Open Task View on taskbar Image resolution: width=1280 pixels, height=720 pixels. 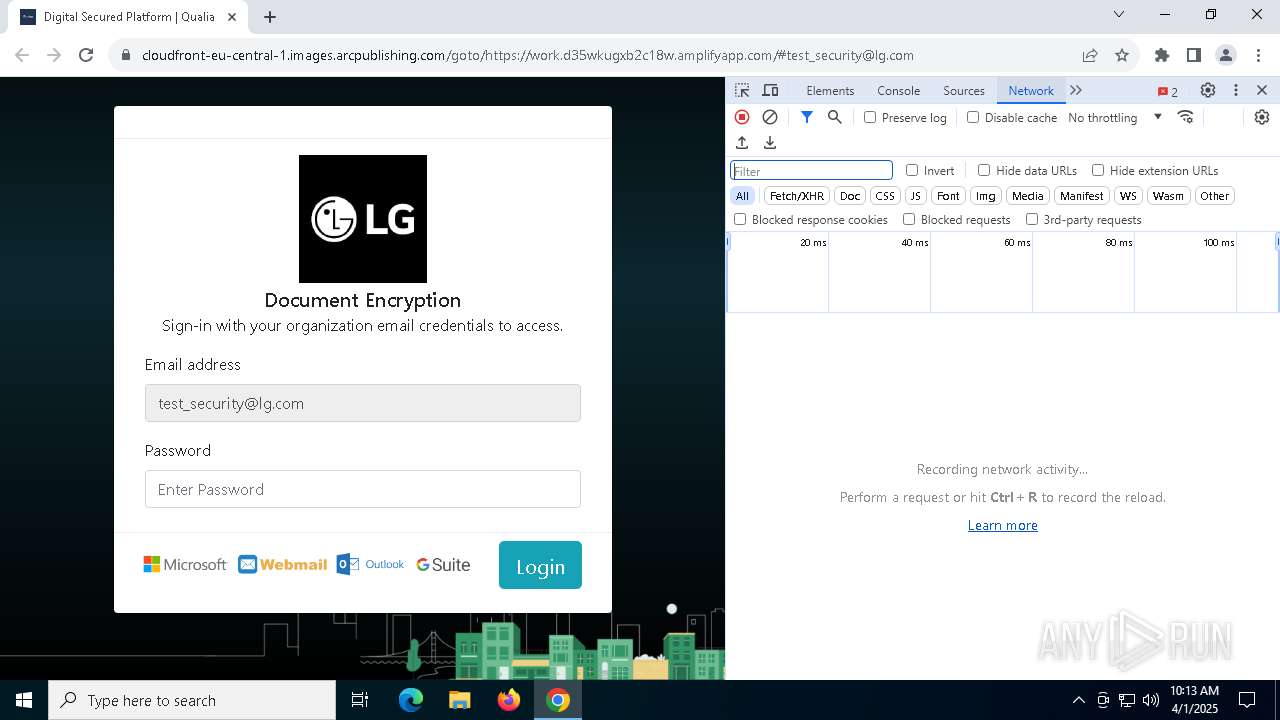pyautogui.click(x=360, y=700)
